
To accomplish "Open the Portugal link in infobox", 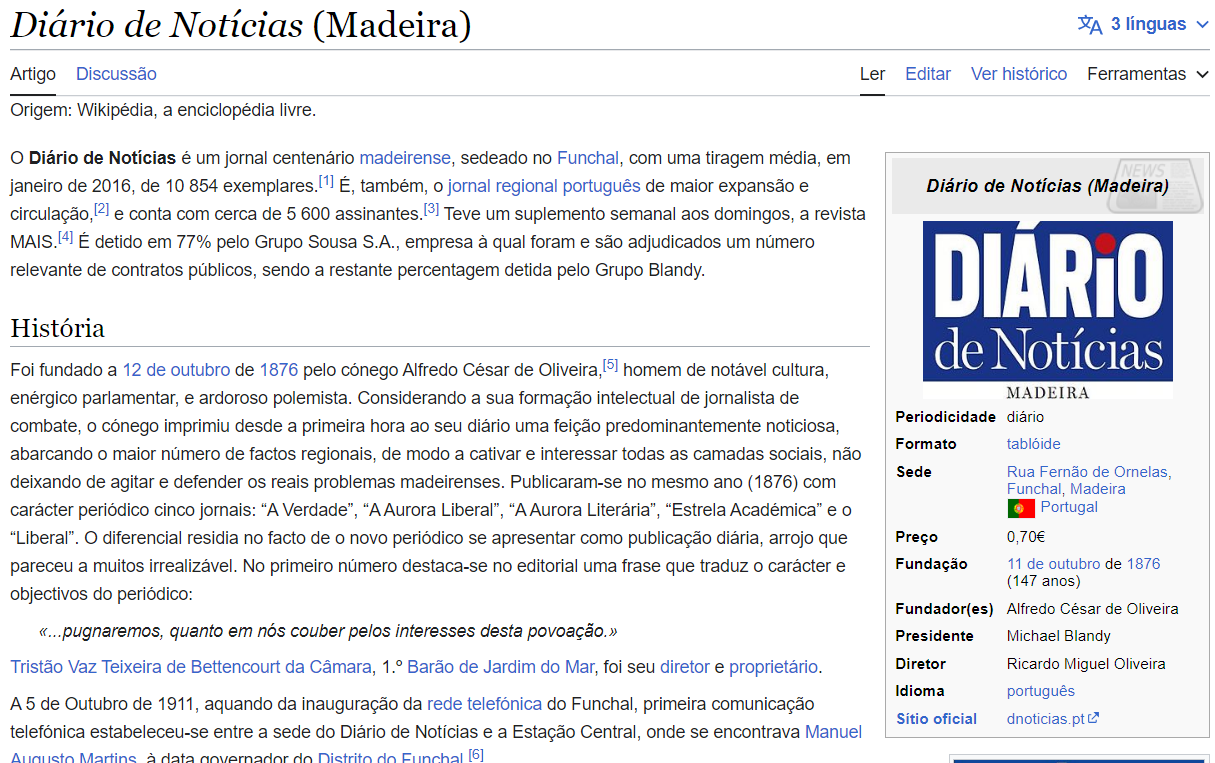I will tap(1069, 507).
